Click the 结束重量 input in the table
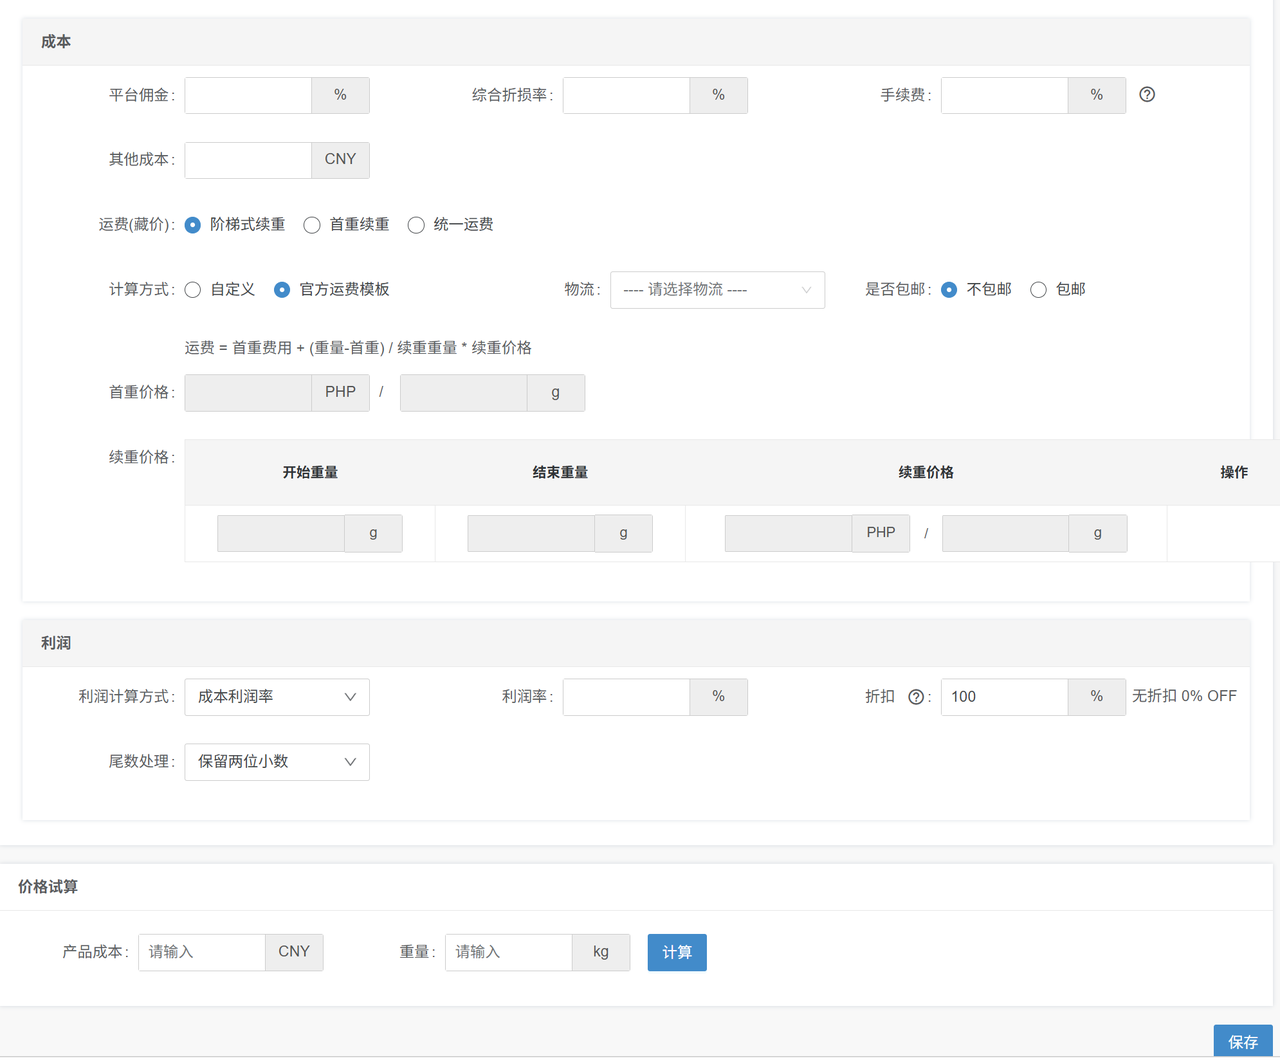 531,533
